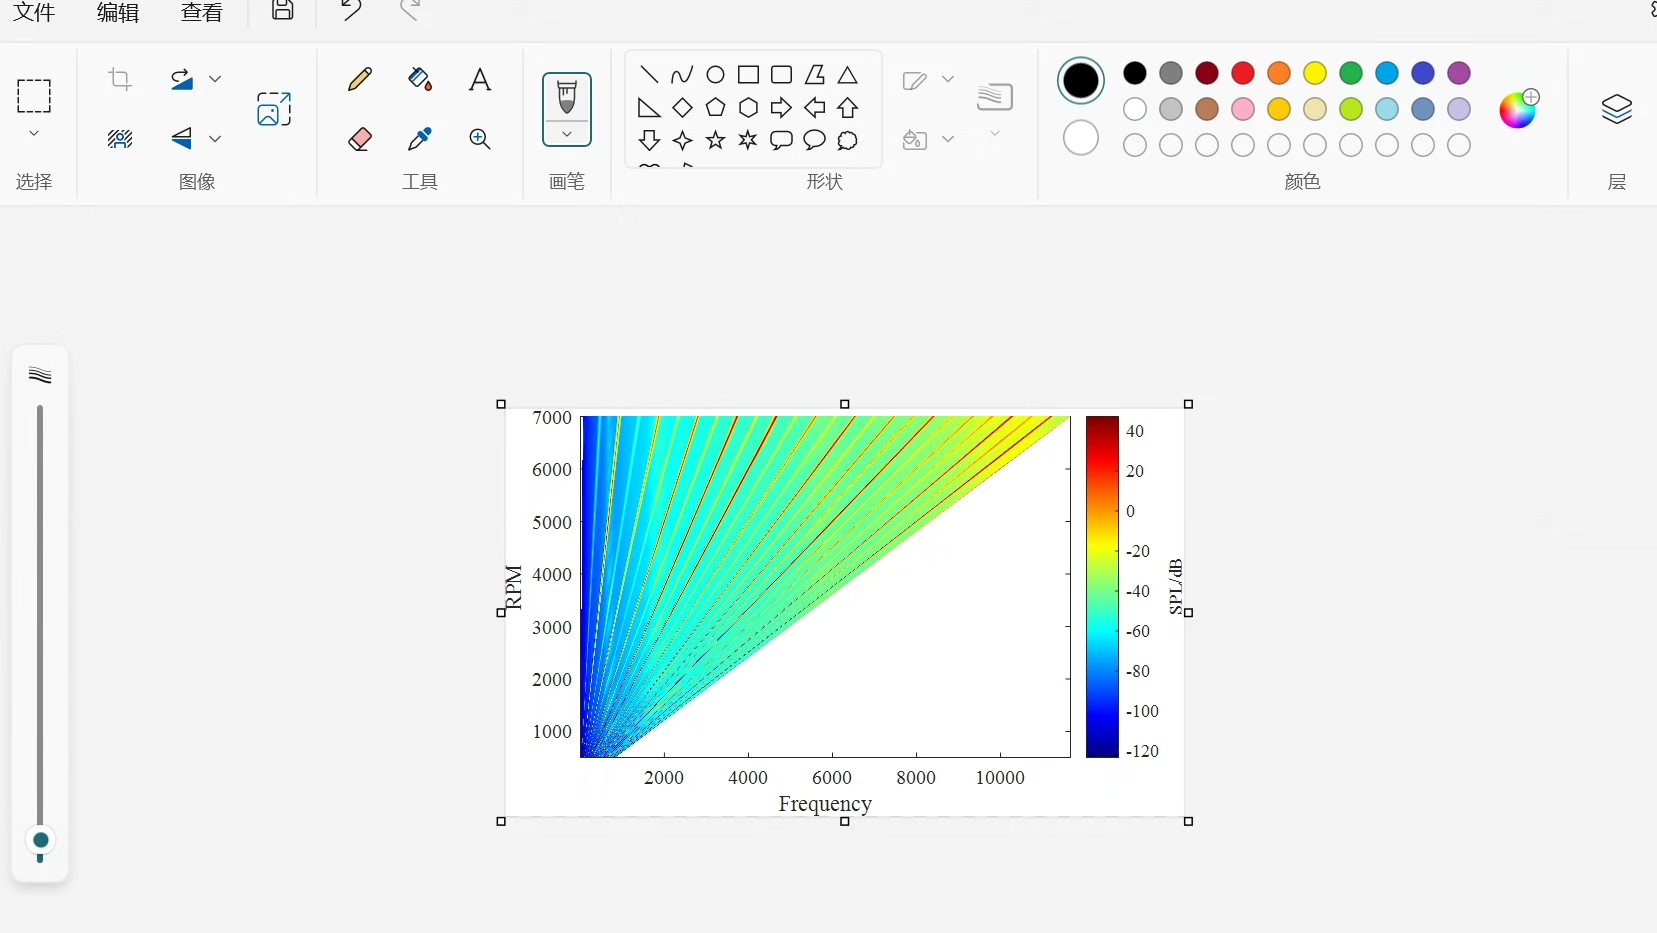Screen dimensions: 1657x933
Task: Open the rotate options dropdown
Action: [x=215, y=80]
